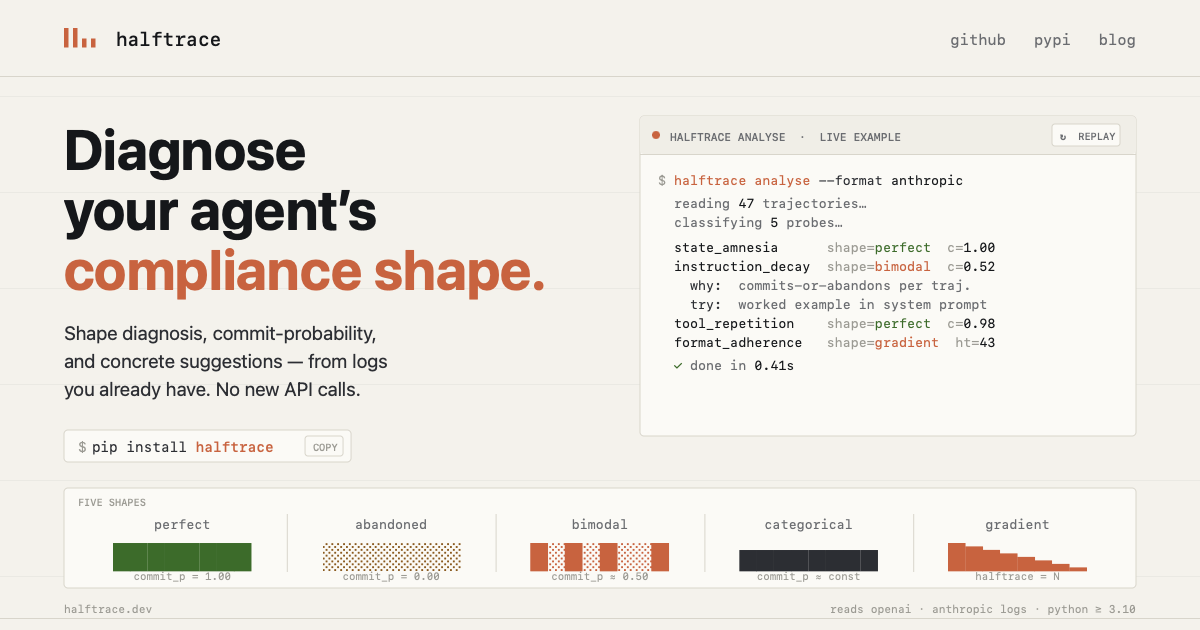This screenshot has height=630, width=1200.
Task: Click the format_adherence result row
Action: click(x=834, y=343)
